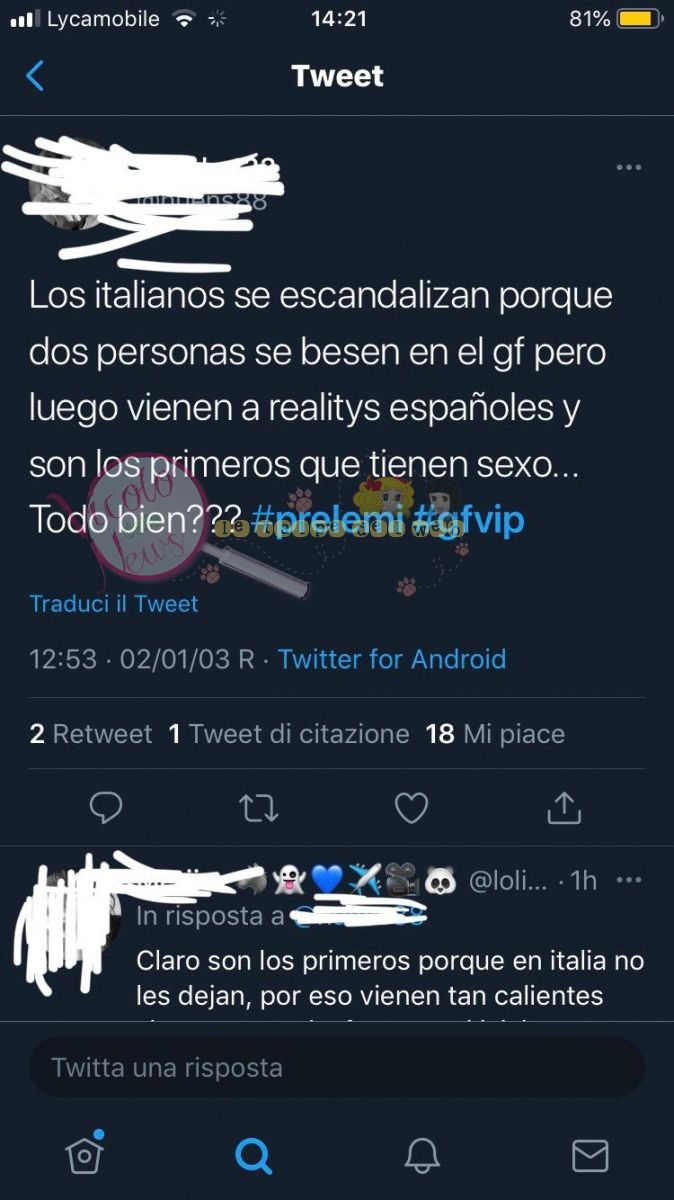View the 2 Retweet list
This screenshot has height=1200, width=674.
point(91,734)
